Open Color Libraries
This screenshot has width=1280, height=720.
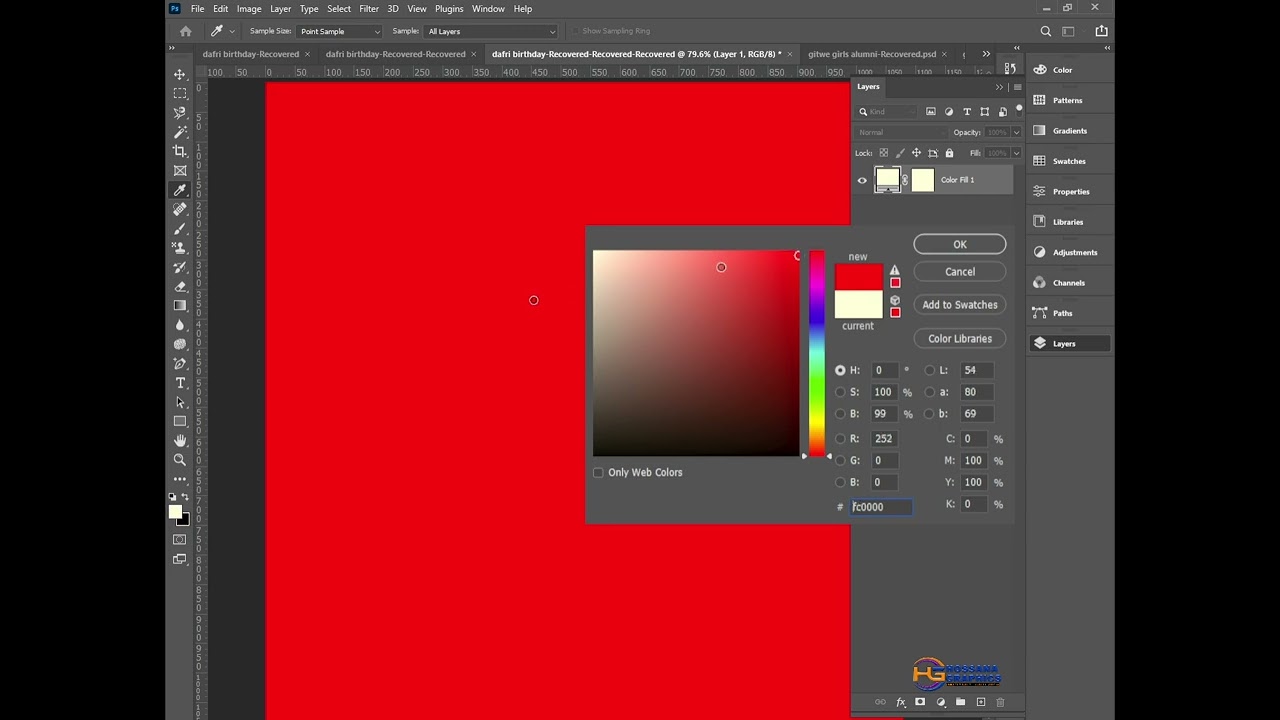[960, 338]
